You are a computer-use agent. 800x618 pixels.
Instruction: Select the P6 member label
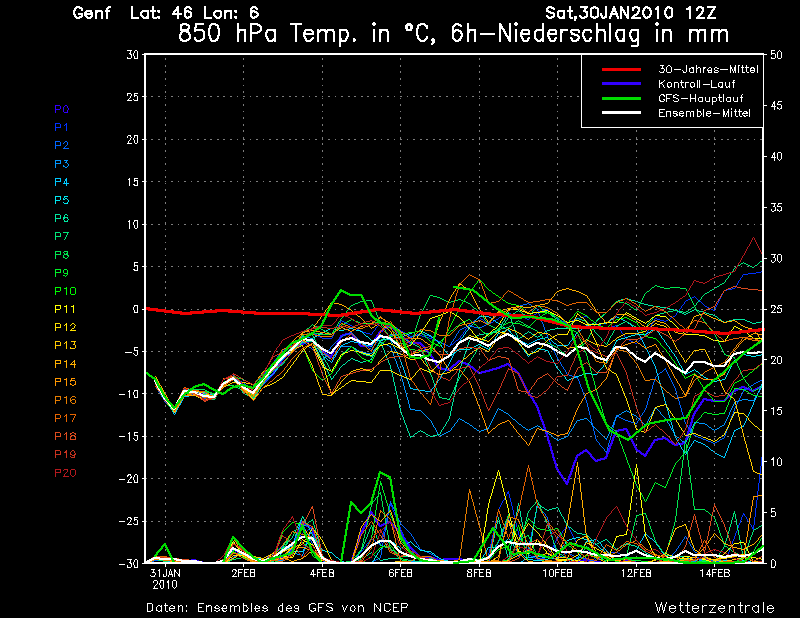(62, 218)
